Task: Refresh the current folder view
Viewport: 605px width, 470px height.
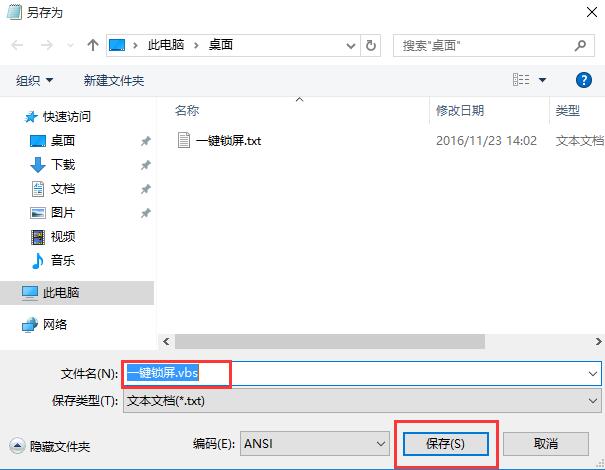Action: (x=370, y=46)
